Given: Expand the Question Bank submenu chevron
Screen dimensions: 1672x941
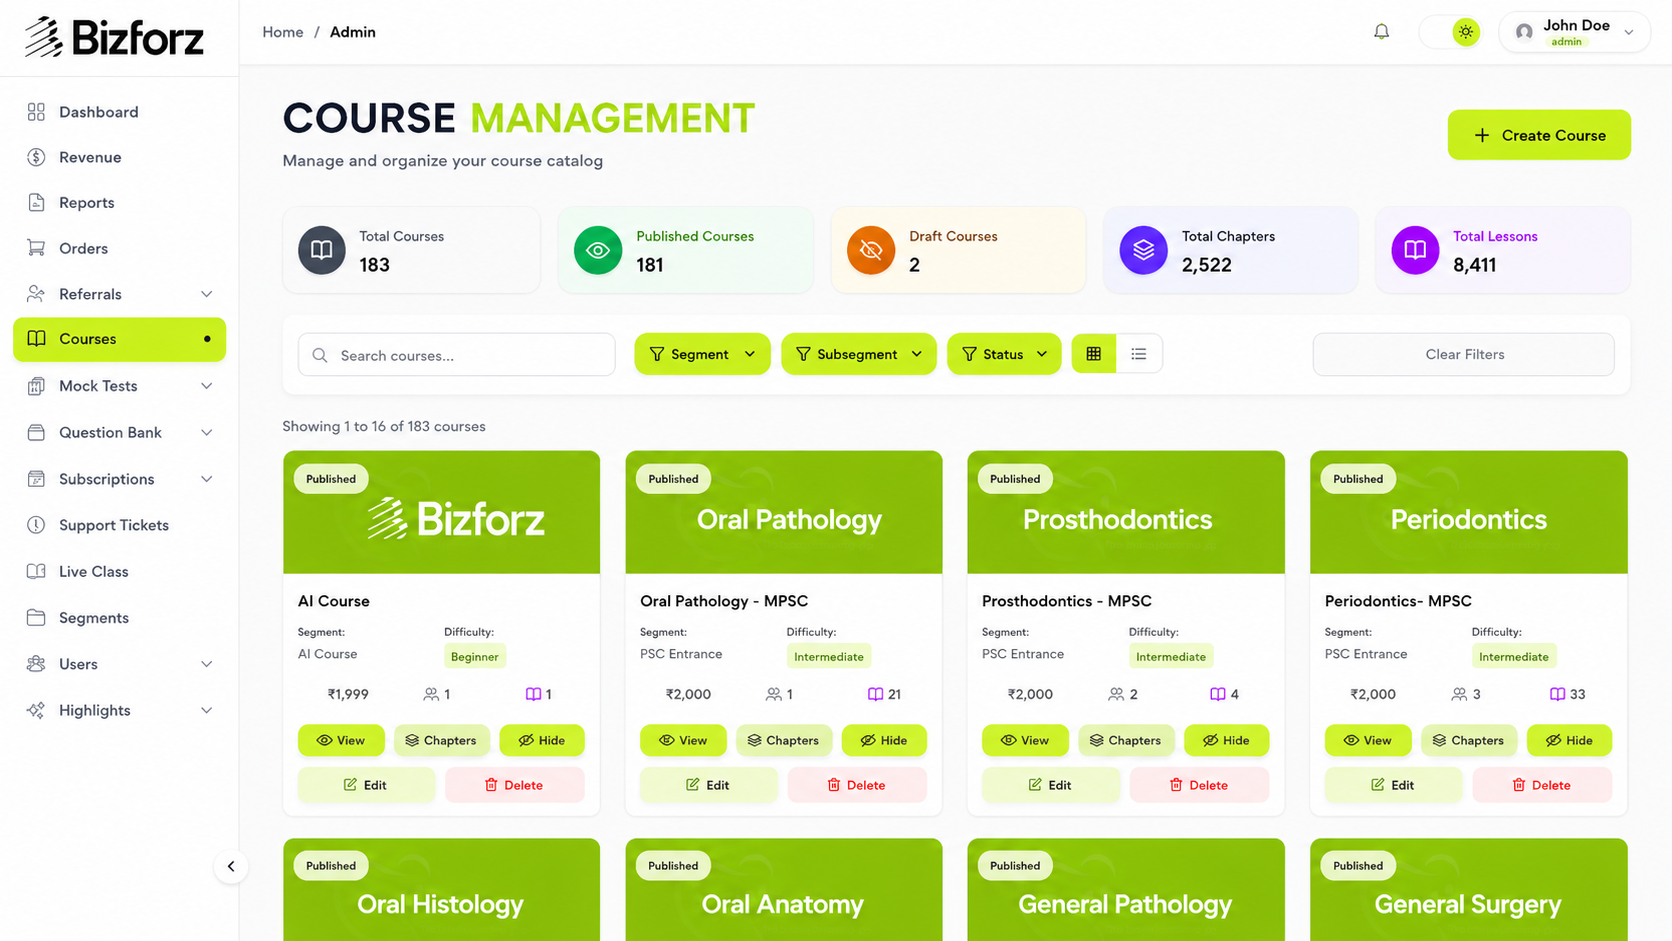Looking at the screenshot, I should coord(206,432).
